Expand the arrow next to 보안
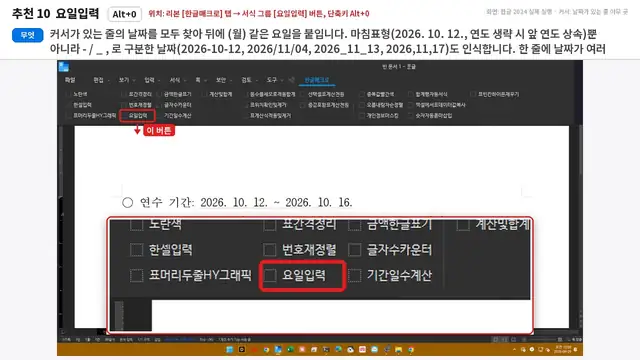 [x=231, y=80]
